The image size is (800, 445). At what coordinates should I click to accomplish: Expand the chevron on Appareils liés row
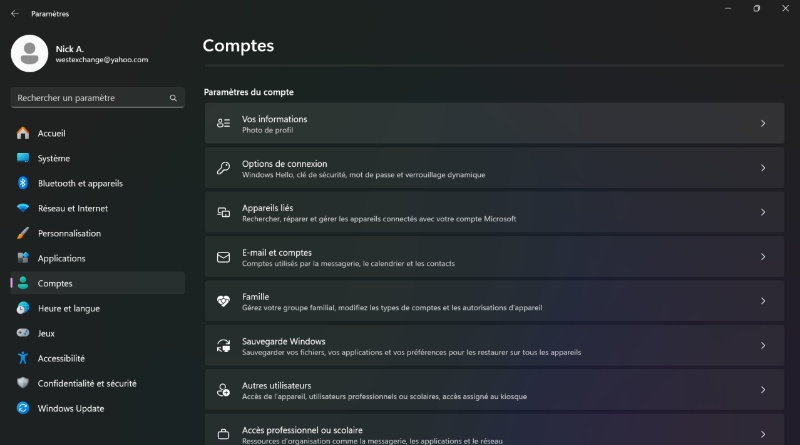point(763,212)
